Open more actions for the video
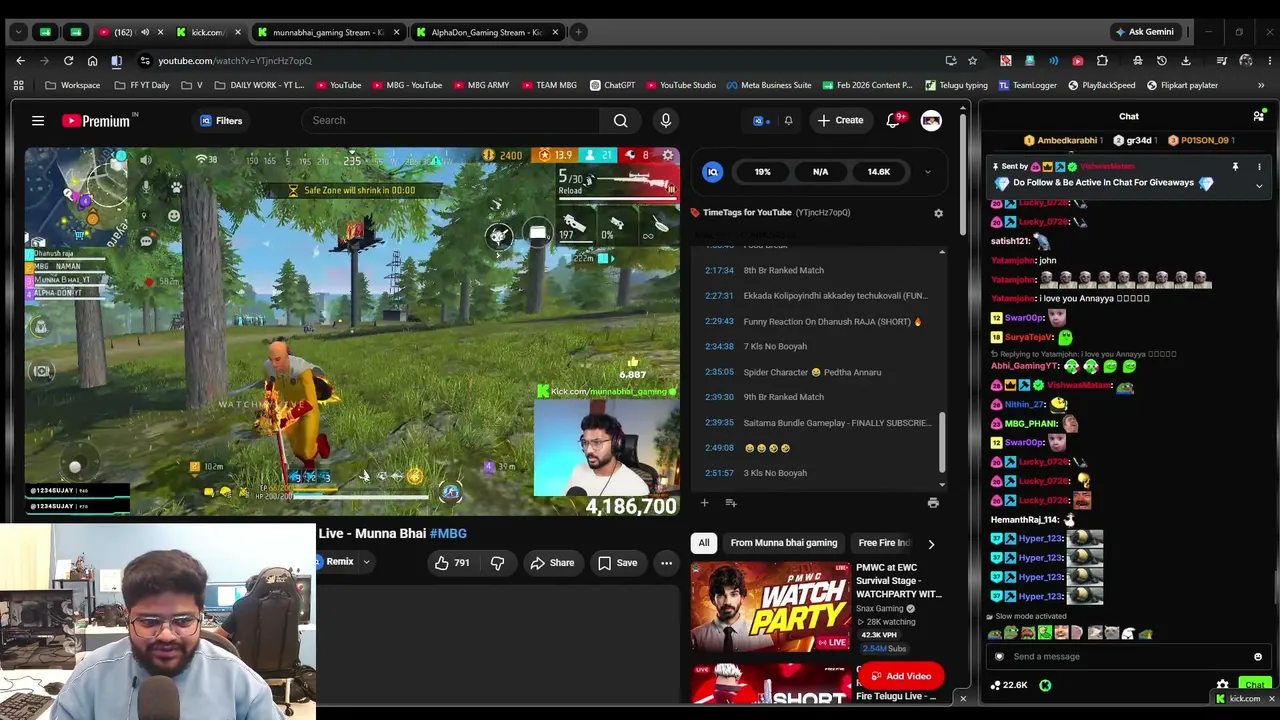This screenshot has height=720, width=1280. point(666,563)
